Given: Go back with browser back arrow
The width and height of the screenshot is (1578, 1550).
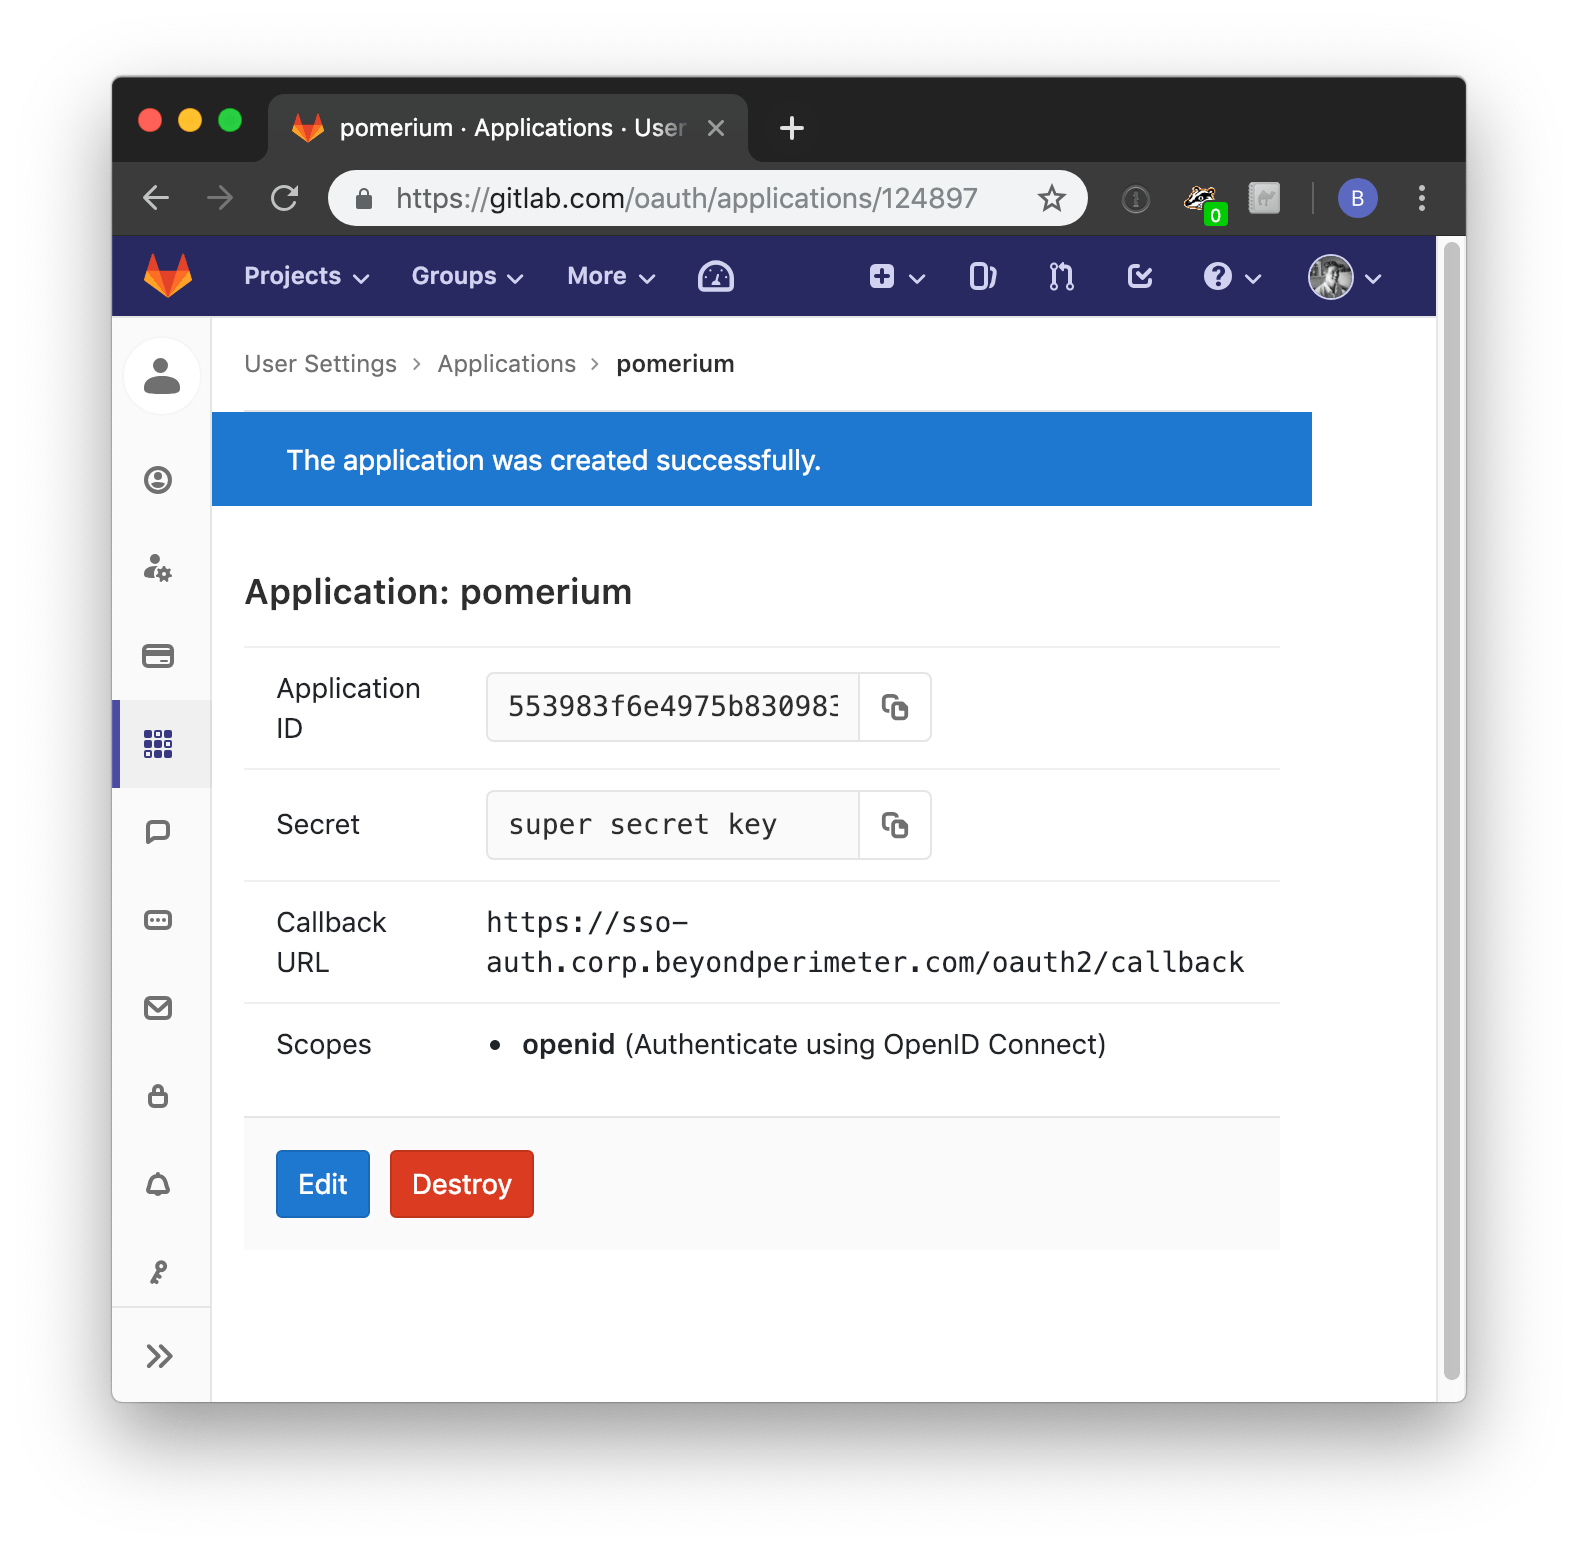Looking at the screenshot, I should click(156, 198).
